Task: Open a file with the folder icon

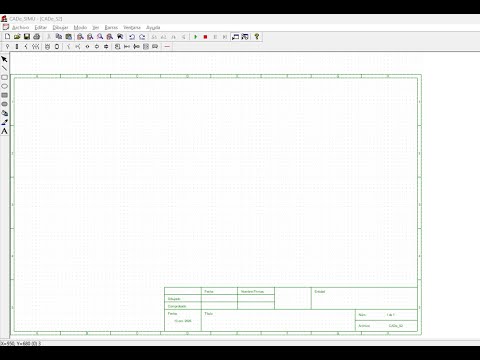Action: pos(17,37)
